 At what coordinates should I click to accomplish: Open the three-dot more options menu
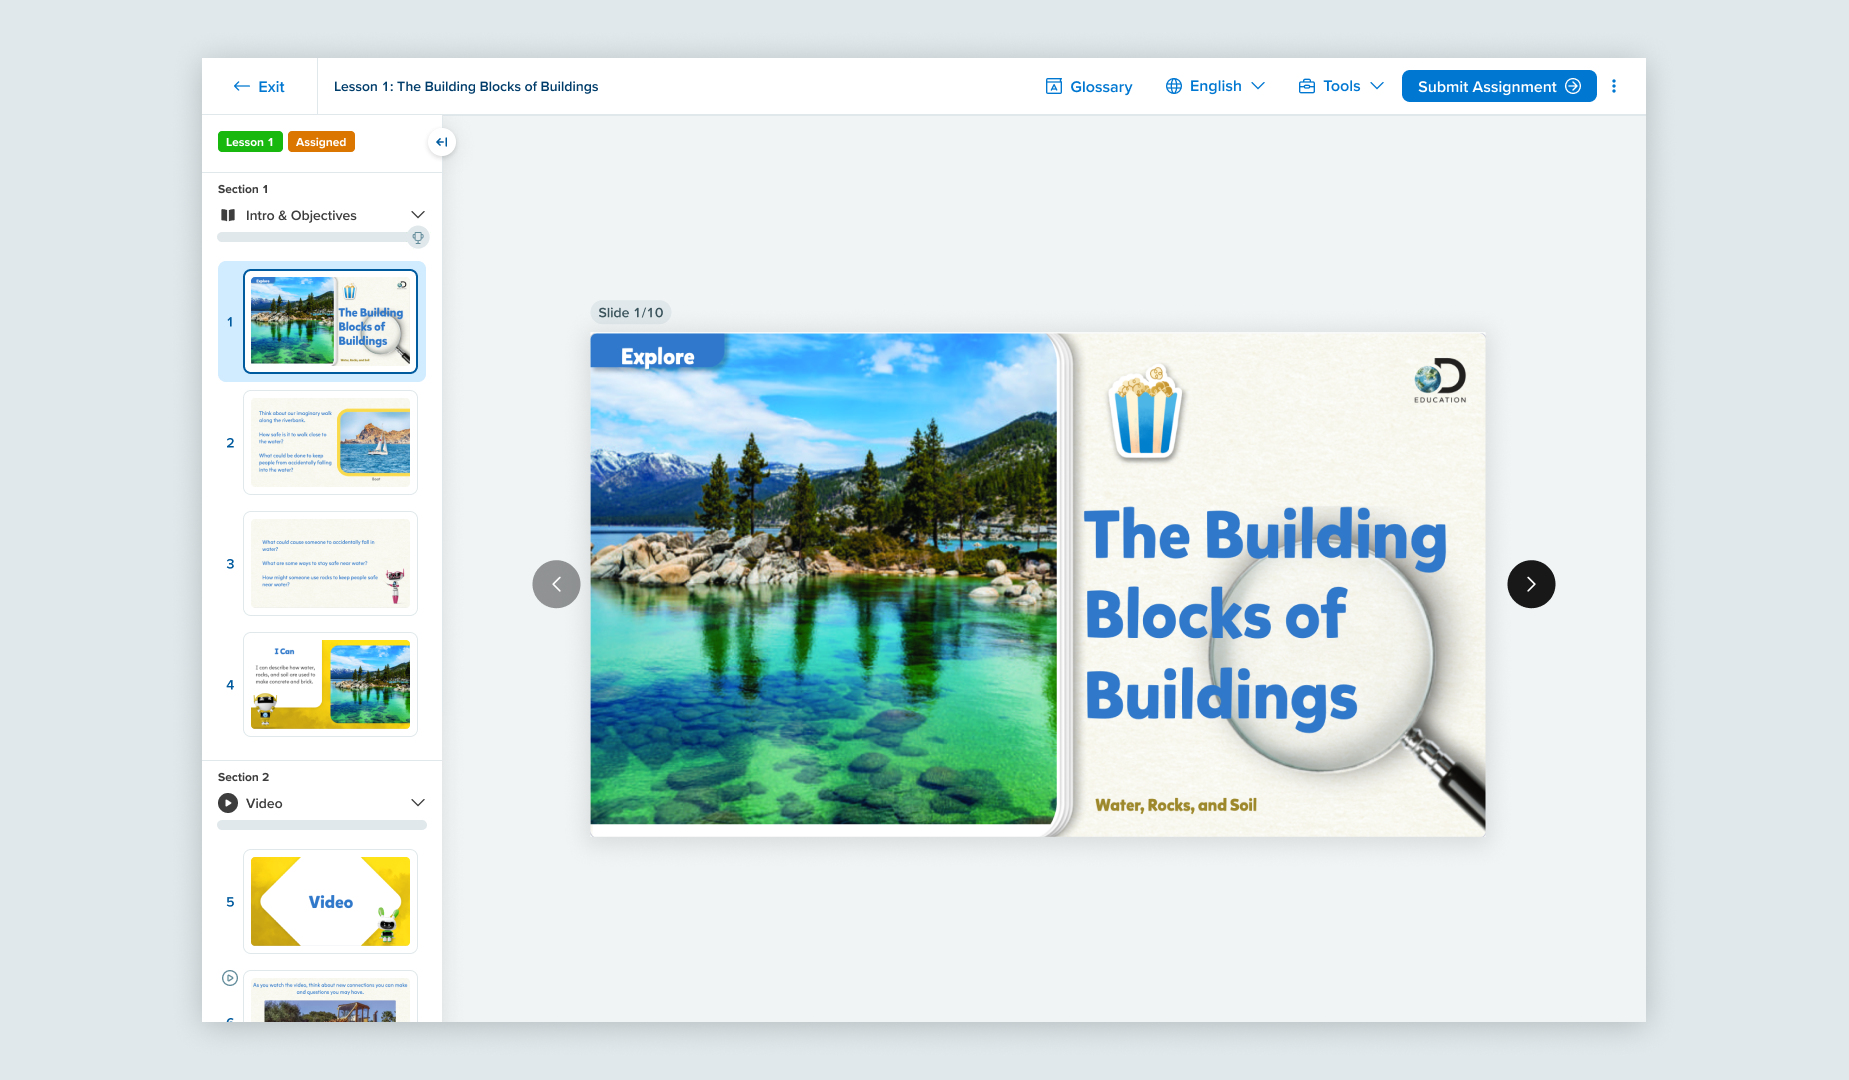click(x=1614, y=86)
